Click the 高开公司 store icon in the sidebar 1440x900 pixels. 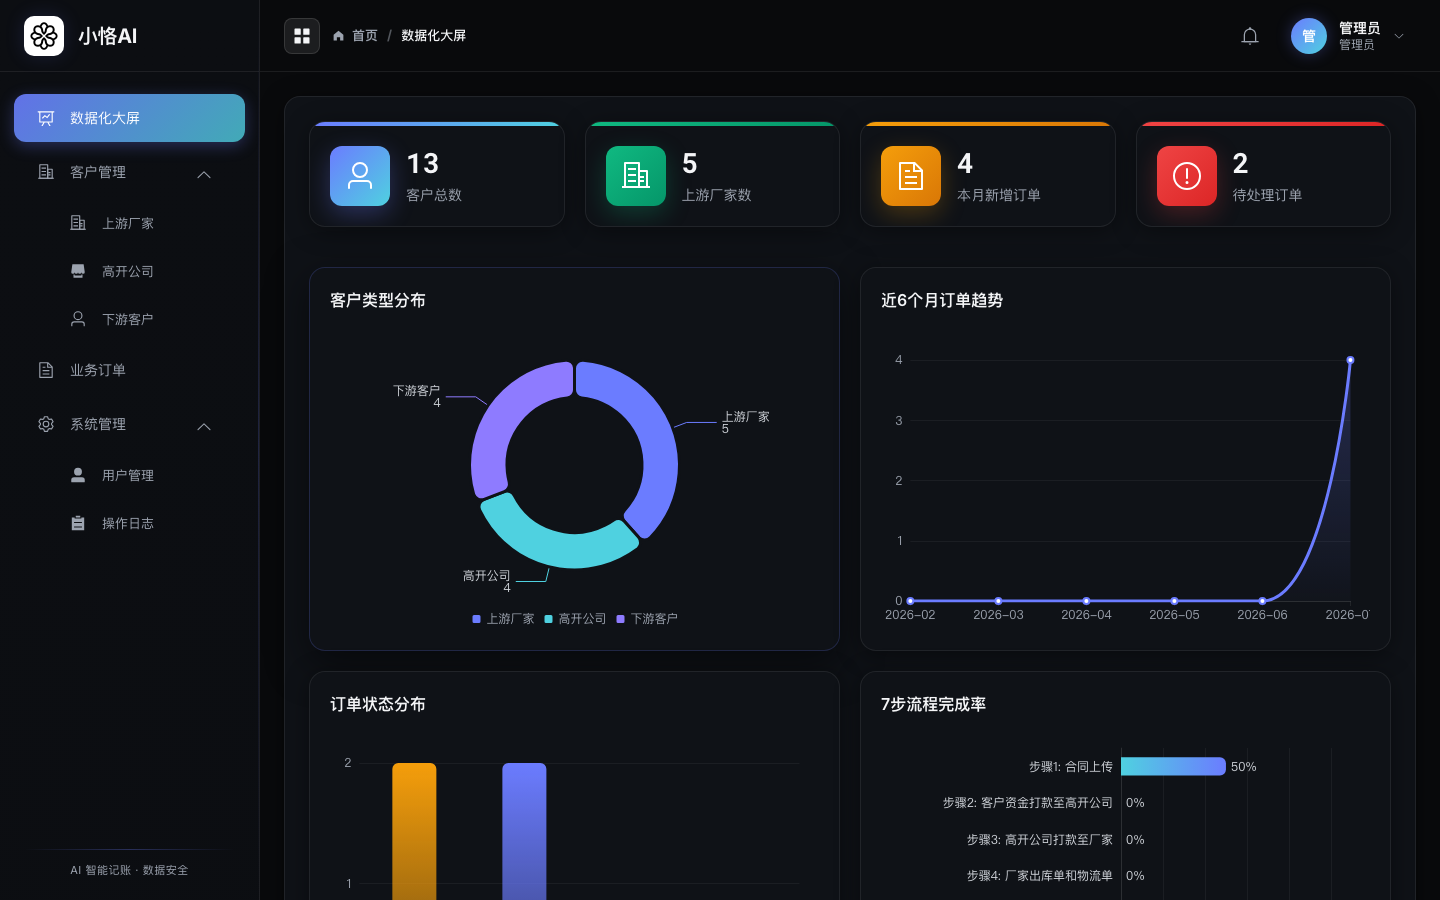(x=78, y=271)
